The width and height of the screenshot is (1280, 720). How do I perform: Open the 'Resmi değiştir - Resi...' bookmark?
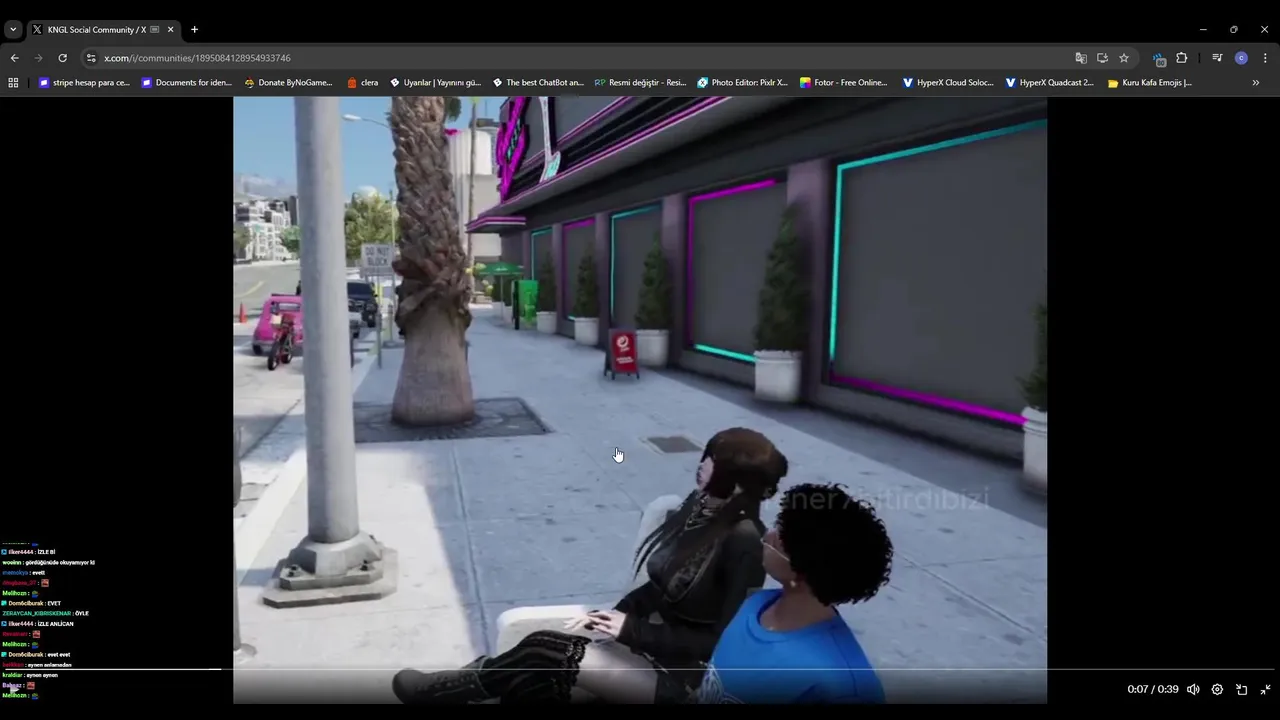click(x=640, y=83)
